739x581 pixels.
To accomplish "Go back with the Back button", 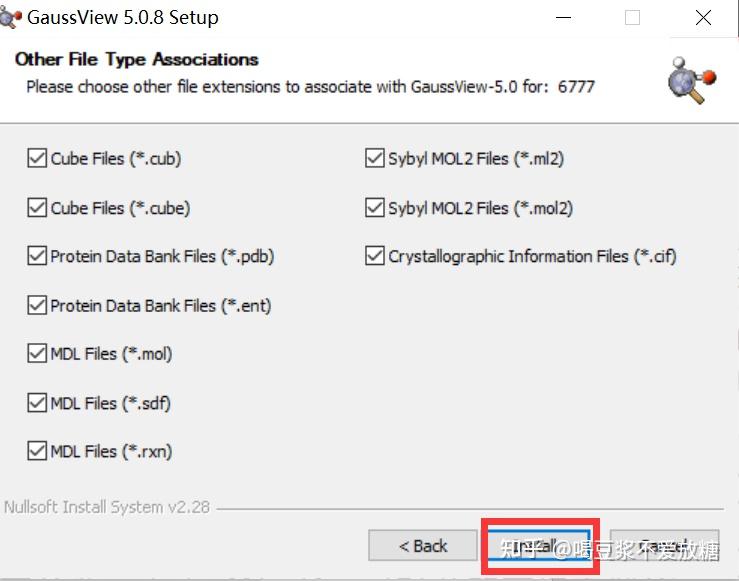I will 423,546.
